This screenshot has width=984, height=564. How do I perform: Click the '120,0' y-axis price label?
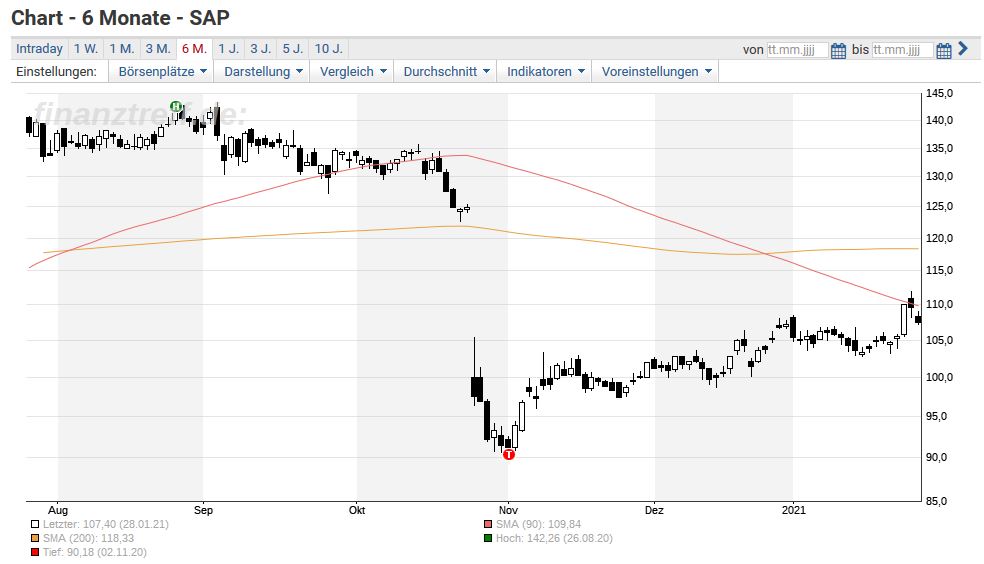(939, 238)
